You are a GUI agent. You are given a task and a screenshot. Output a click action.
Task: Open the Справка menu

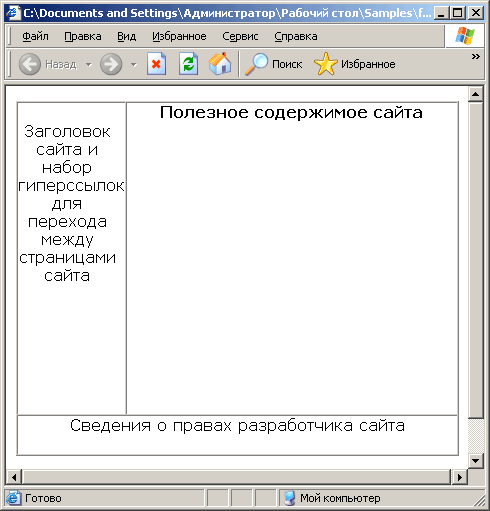(x=296, y=36)
